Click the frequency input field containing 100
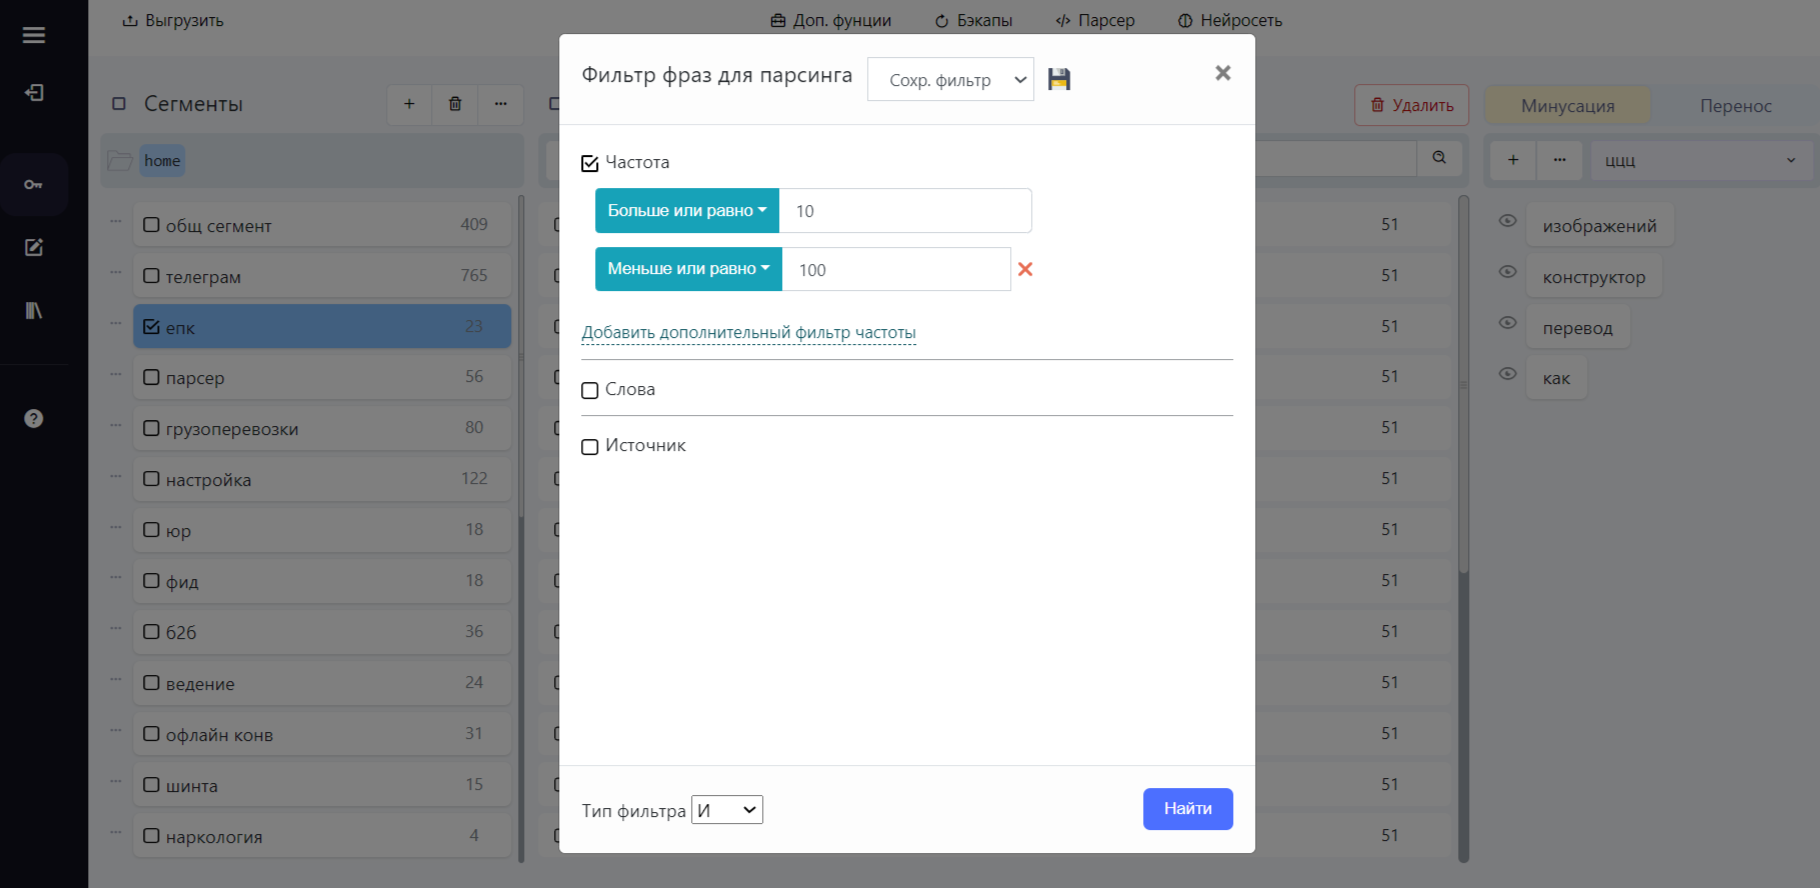This screenshot has width=1820, height=888. [x=896, y=269]
